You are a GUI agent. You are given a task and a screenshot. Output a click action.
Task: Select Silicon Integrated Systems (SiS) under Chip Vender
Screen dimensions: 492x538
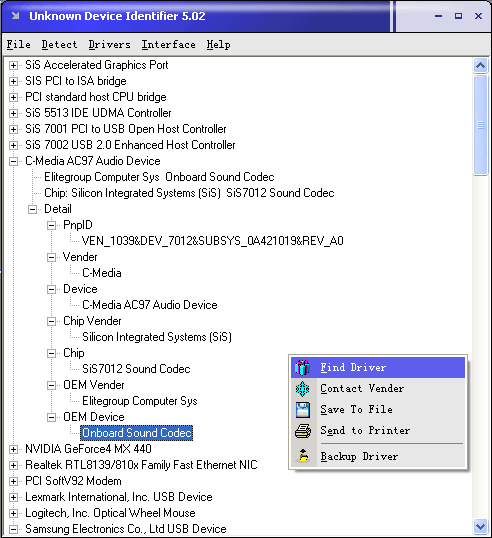click(157, 337)
